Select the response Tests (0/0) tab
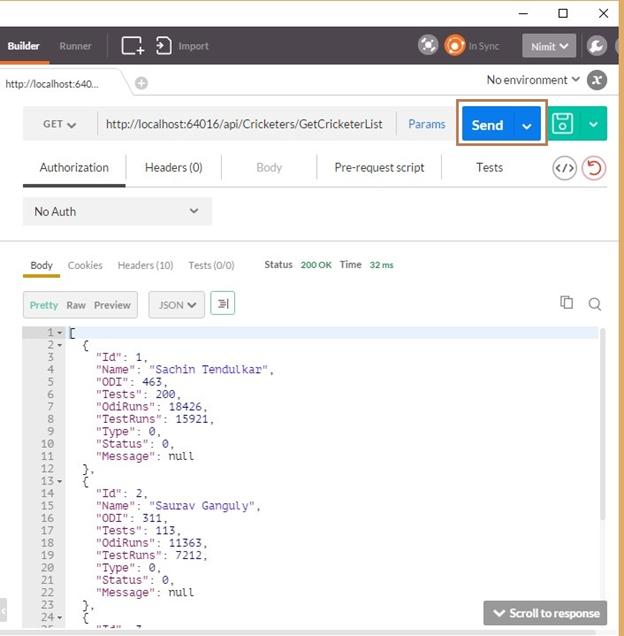The width and height of the screenshot is (624, 636). tap(211, 265)
